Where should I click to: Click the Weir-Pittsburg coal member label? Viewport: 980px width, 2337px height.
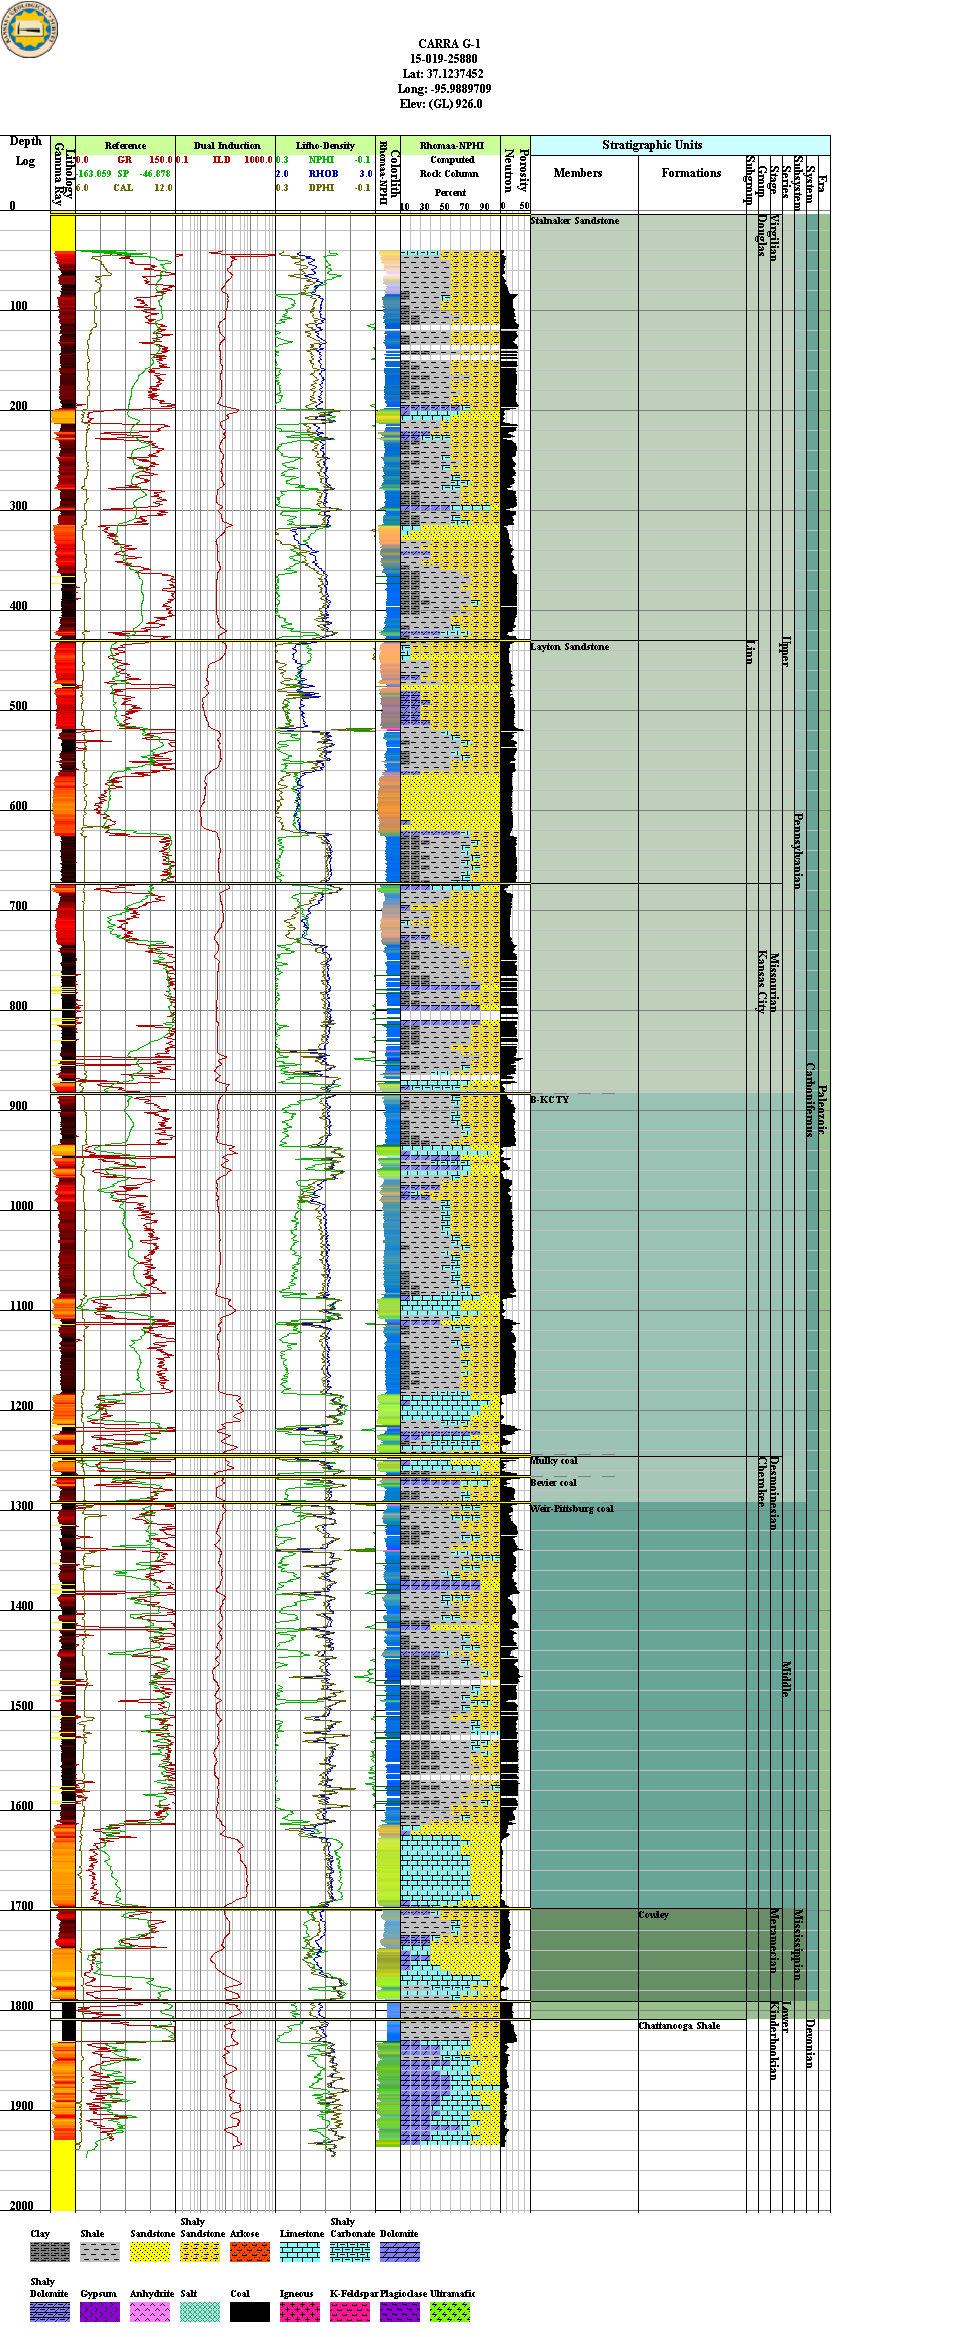click(x=572, y=1509)
